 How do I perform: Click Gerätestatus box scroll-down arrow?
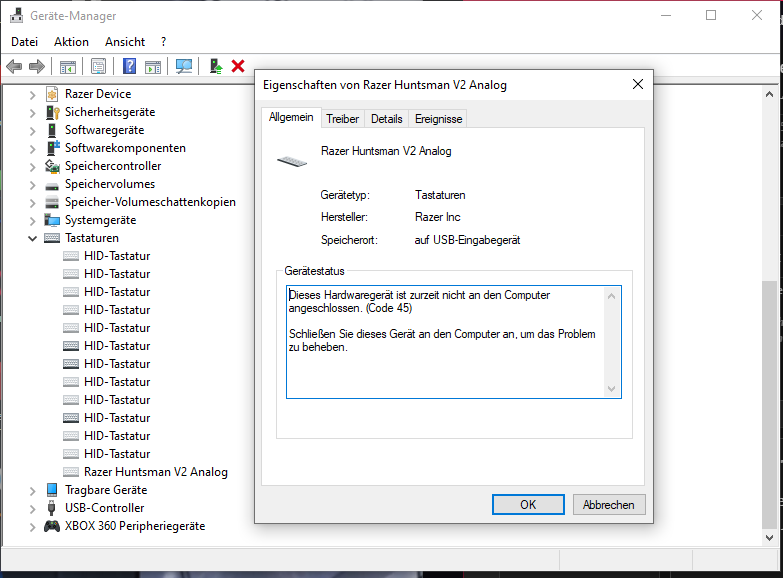coord(611,389)
